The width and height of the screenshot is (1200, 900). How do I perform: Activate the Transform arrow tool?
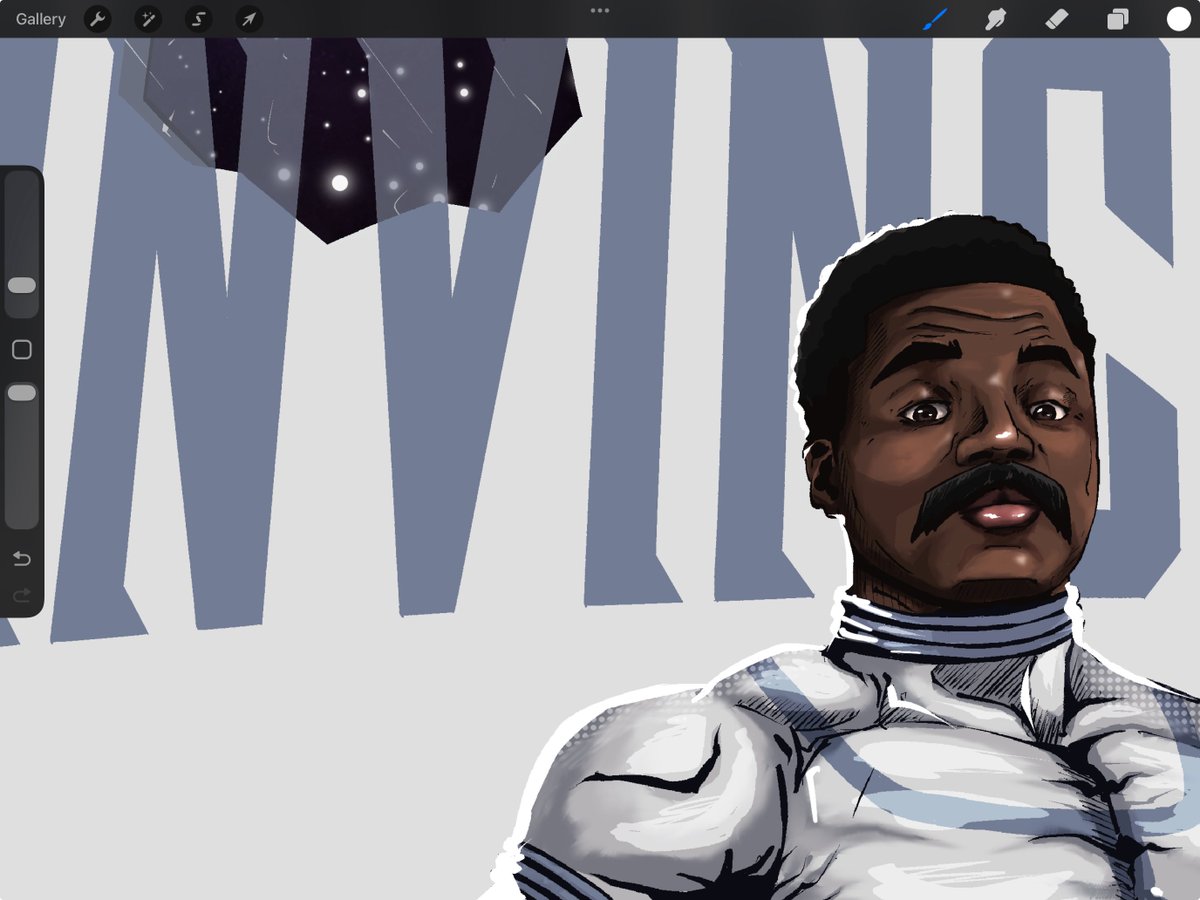coord(249,19)
